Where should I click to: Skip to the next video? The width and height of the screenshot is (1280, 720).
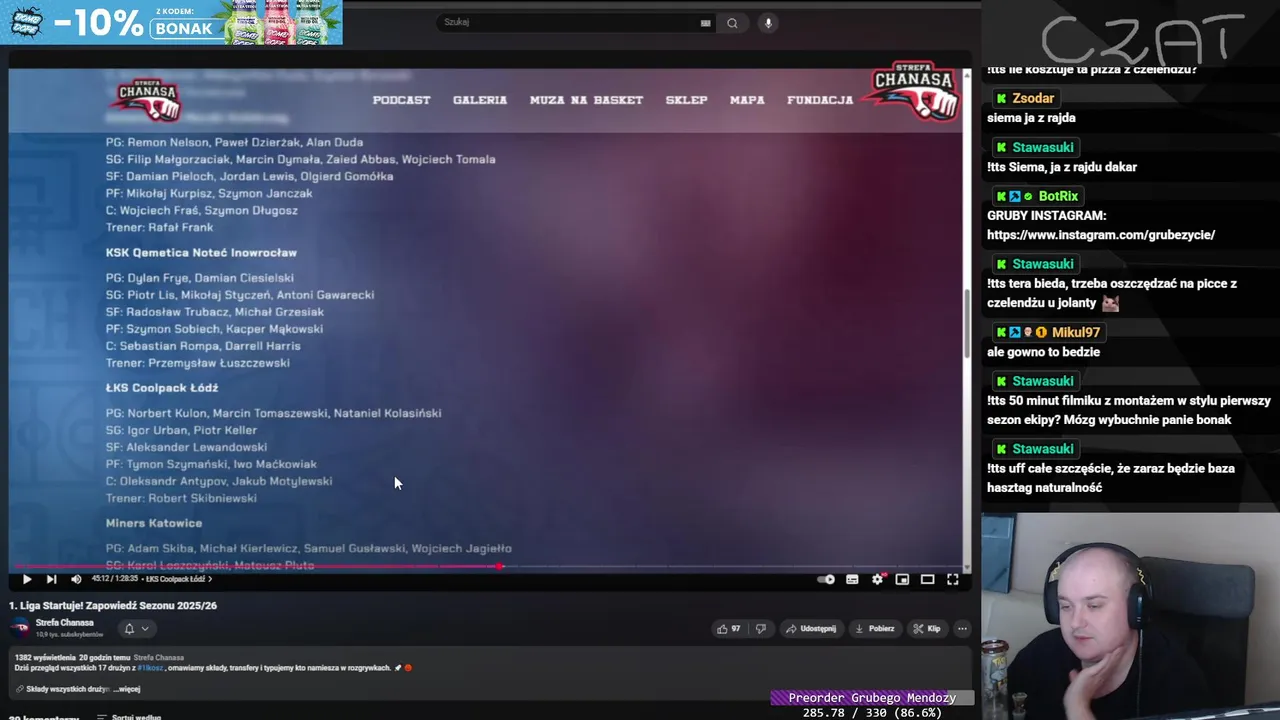51,579
